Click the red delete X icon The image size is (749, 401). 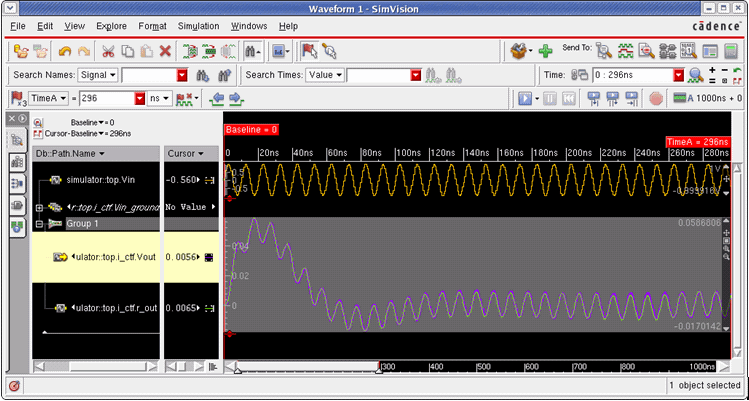point(165,50)
